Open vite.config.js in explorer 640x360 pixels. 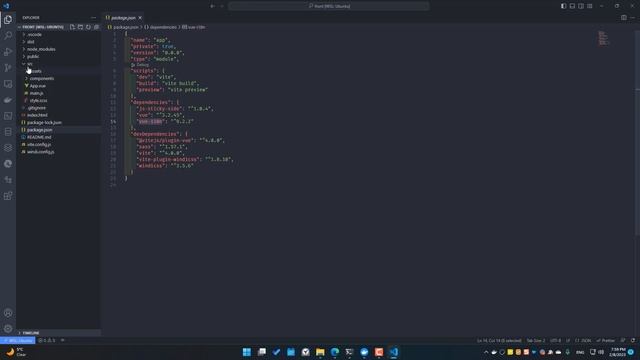(59, 144)
